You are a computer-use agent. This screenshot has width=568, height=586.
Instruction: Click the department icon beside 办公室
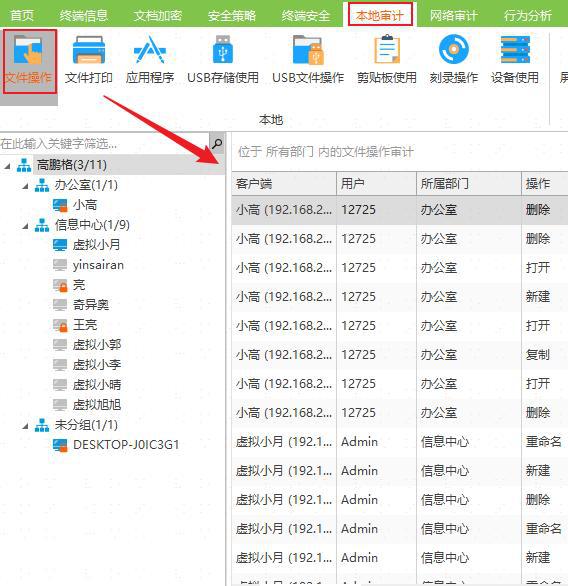click(42, 185)
